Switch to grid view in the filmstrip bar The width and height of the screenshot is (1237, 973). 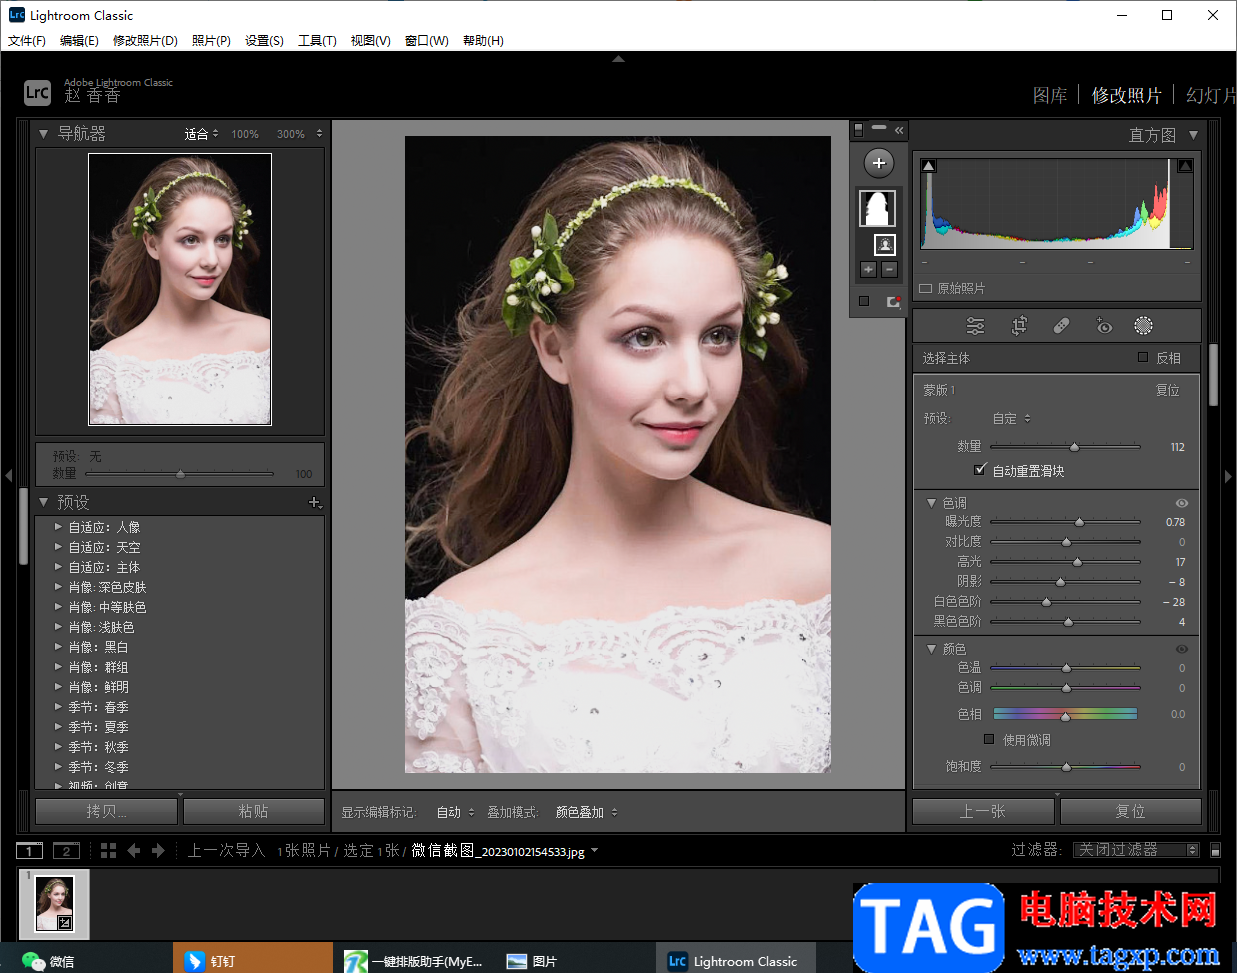(x=109, y=850)
